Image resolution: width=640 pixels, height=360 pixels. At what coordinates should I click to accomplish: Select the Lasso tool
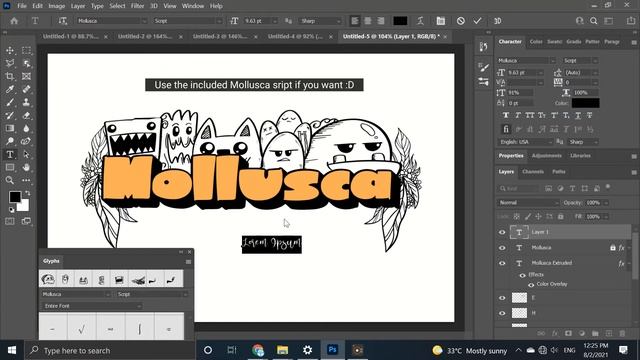10,63
